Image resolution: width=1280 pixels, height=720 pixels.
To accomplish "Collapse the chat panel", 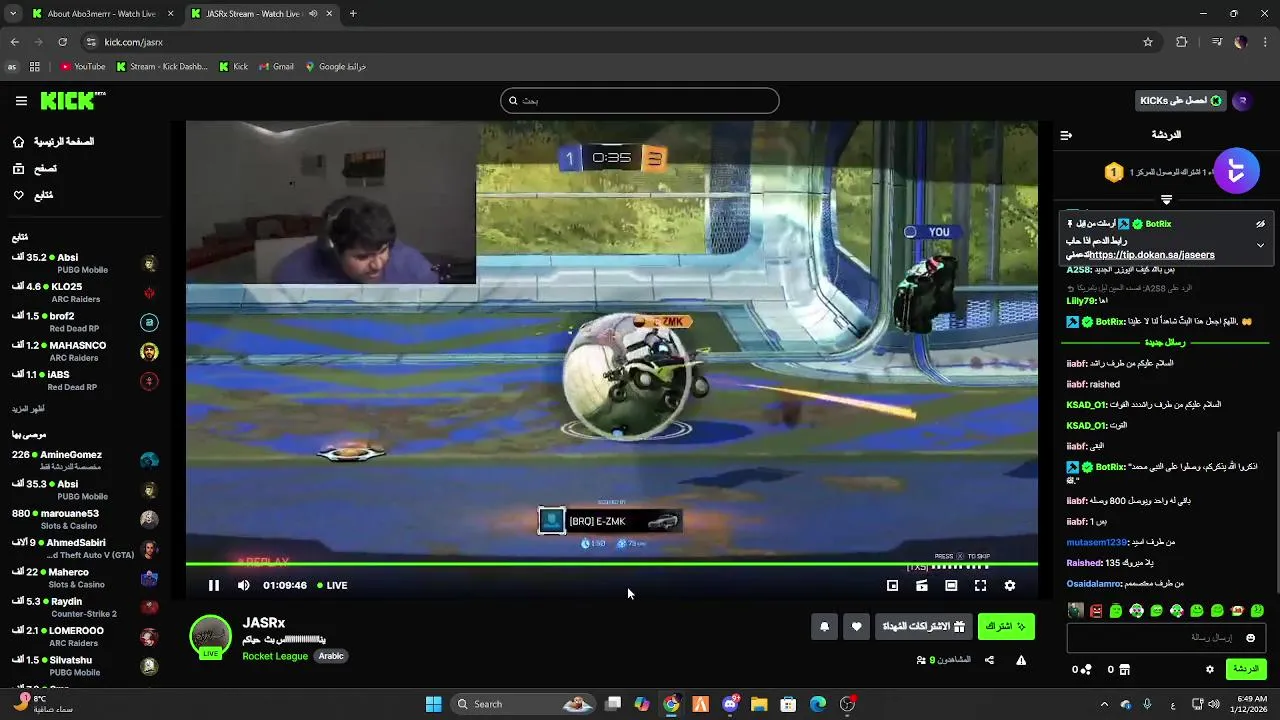I will 1066,135.
